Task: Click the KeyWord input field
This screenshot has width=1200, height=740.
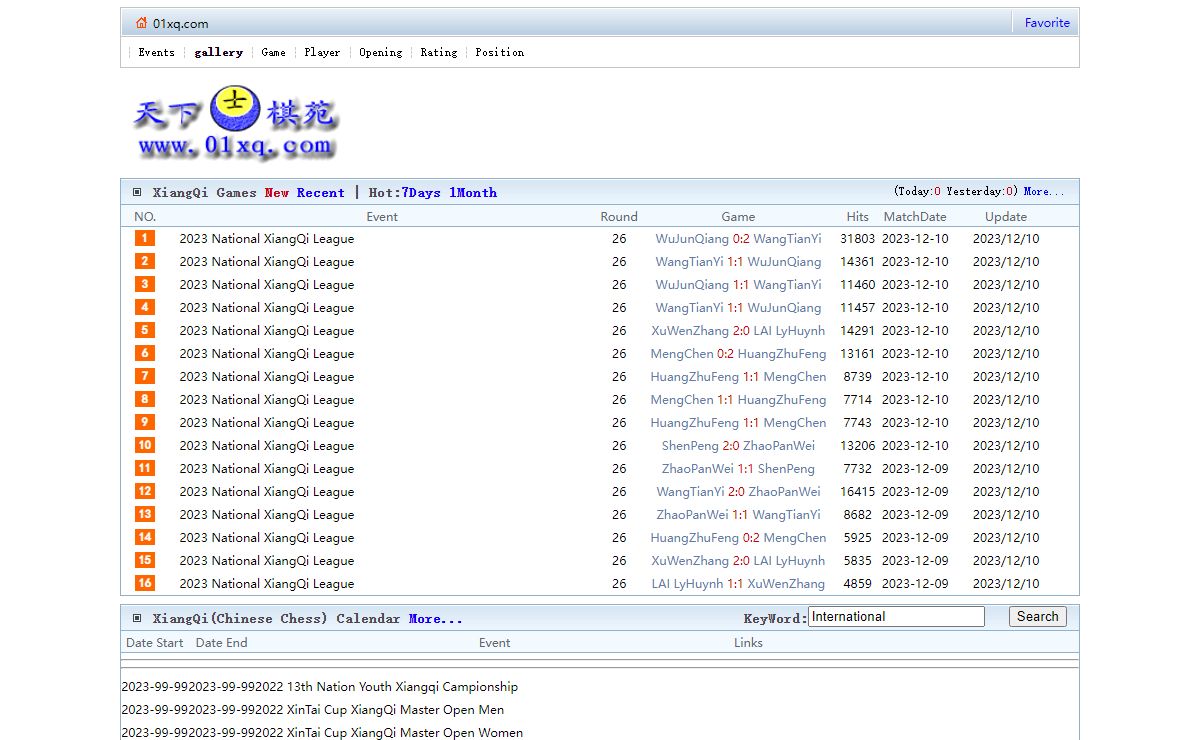Action: tap(896, 617)
